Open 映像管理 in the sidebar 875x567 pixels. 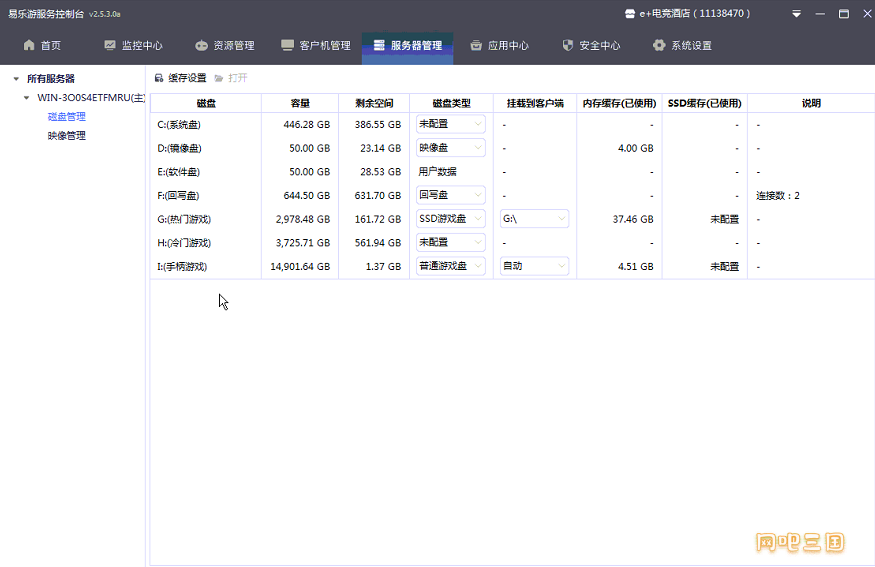[66, 136]
